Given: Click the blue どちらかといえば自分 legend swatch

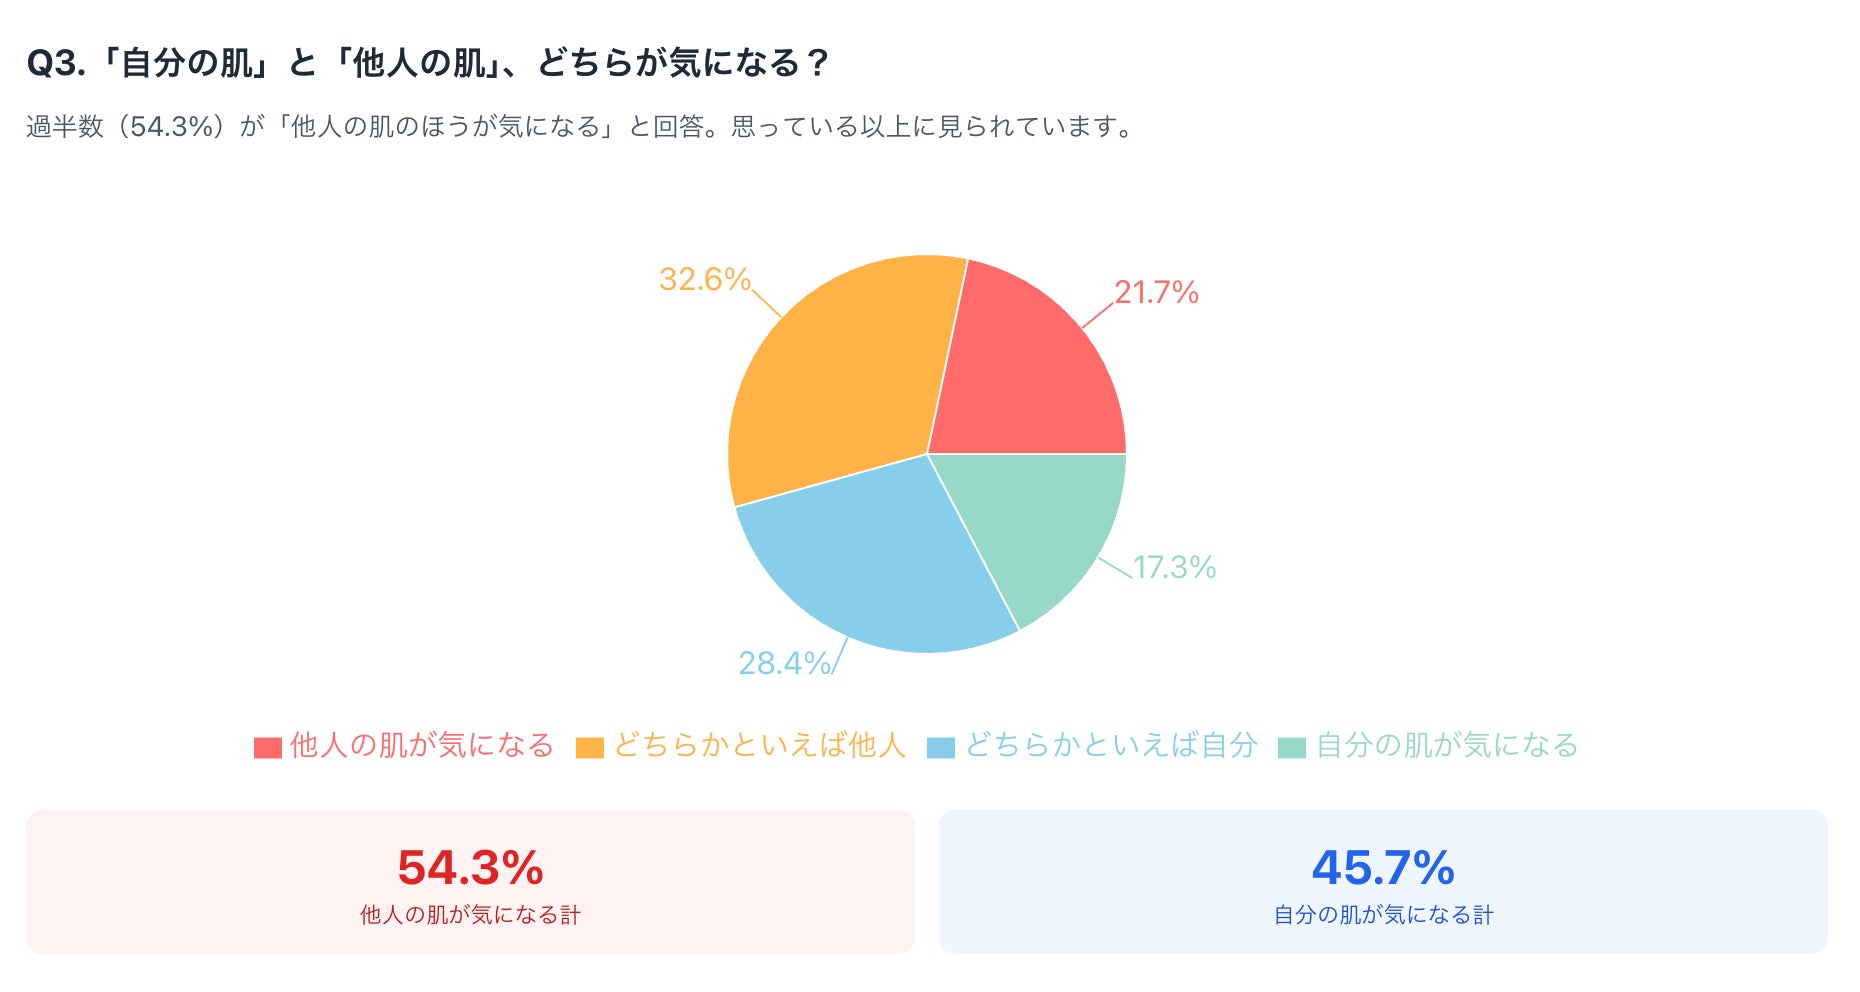Looking at the screenshot, I should tap(941, 747).
